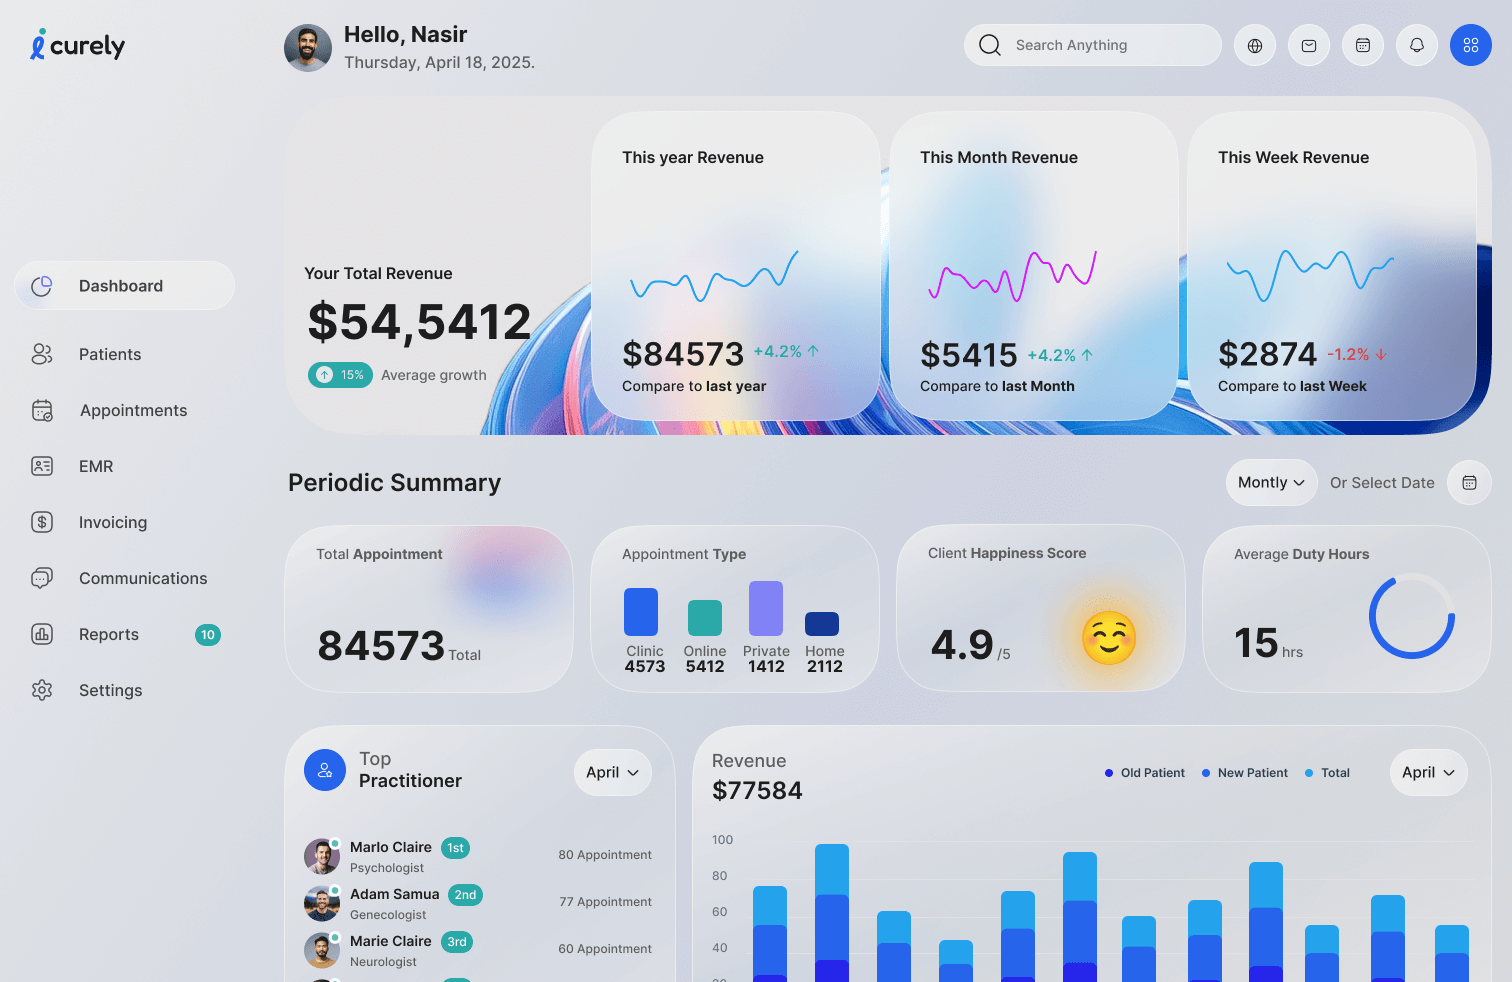Click Marlo Claire practitioner name
This screenshot has height=982, width=1512.
(391, 847)
